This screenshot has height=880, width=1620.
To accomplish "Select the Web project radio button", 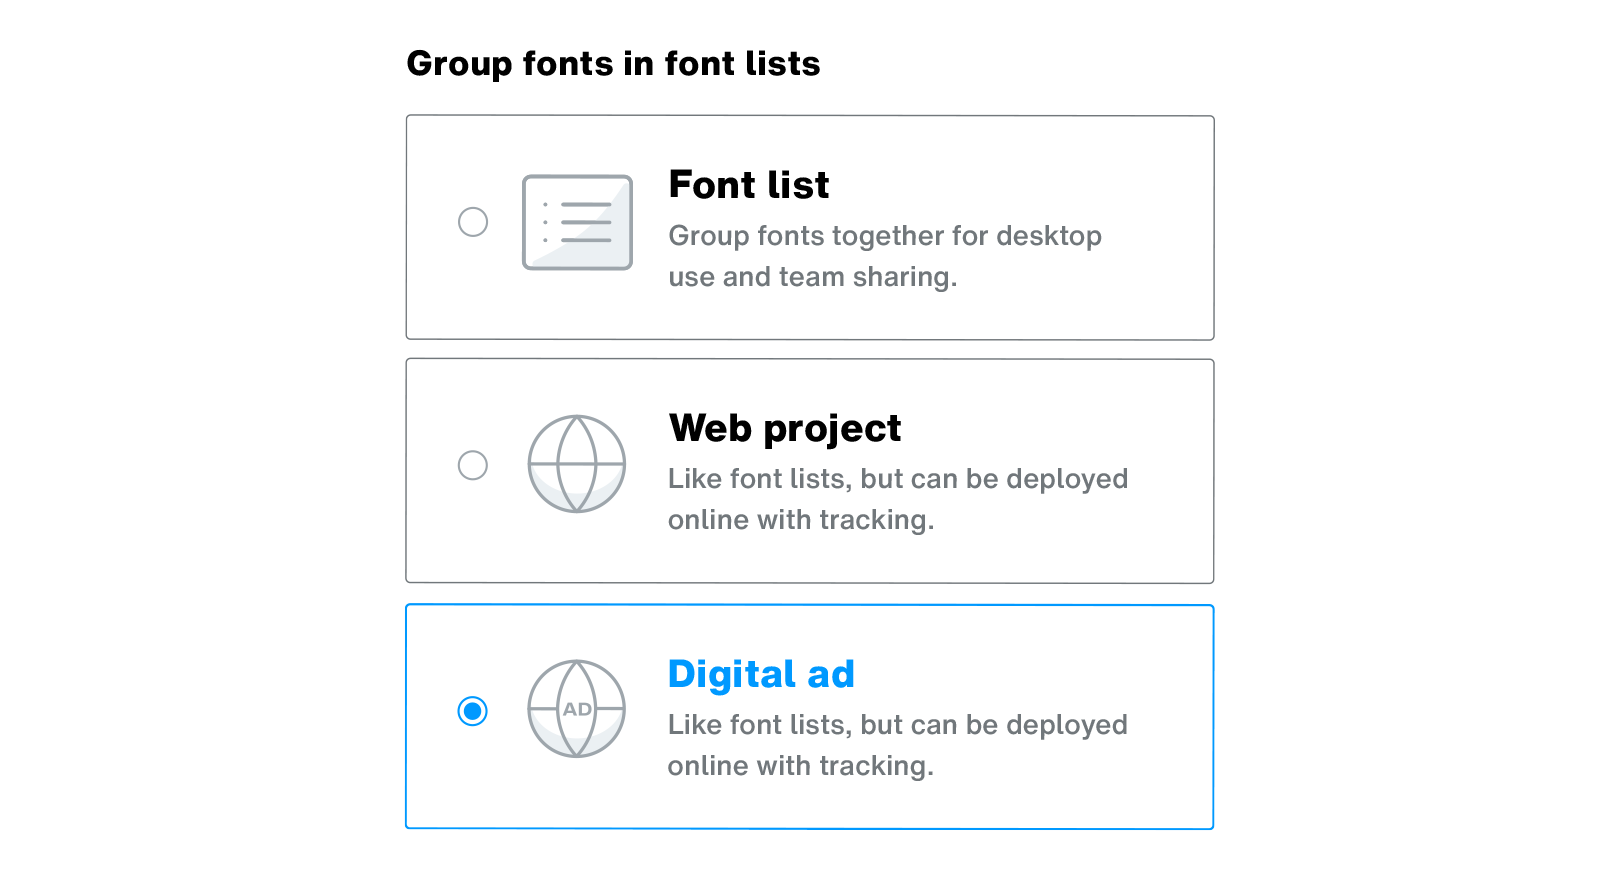I will [473, 465].
